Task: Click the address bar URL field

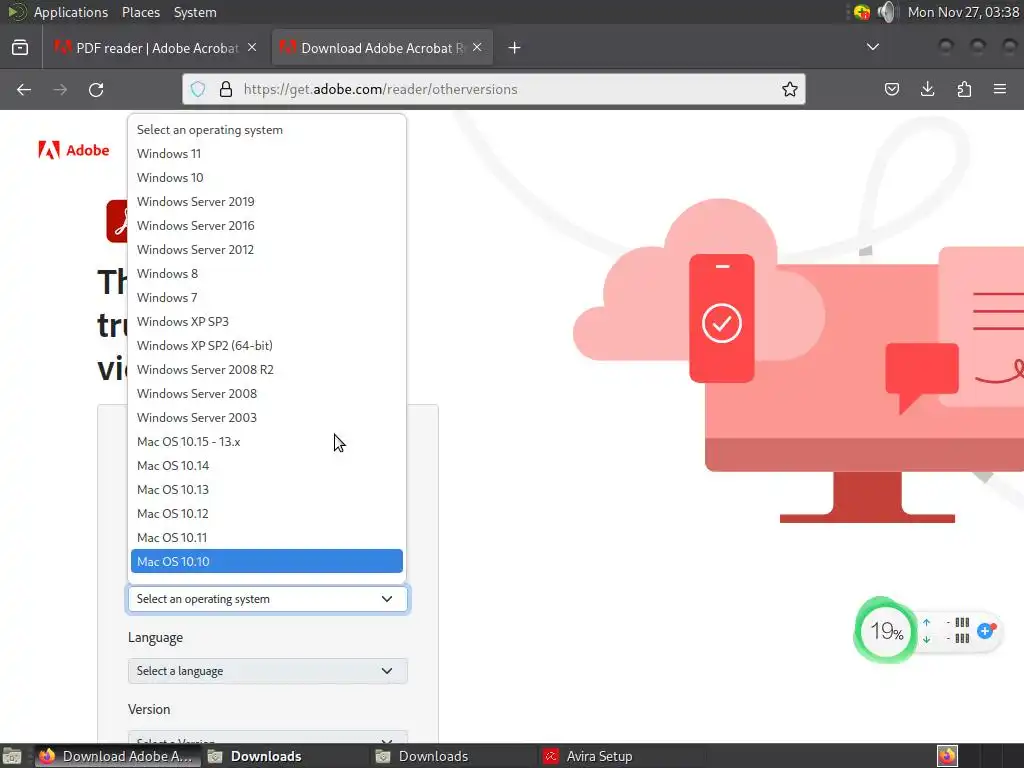Action: [x=494, y=89]
